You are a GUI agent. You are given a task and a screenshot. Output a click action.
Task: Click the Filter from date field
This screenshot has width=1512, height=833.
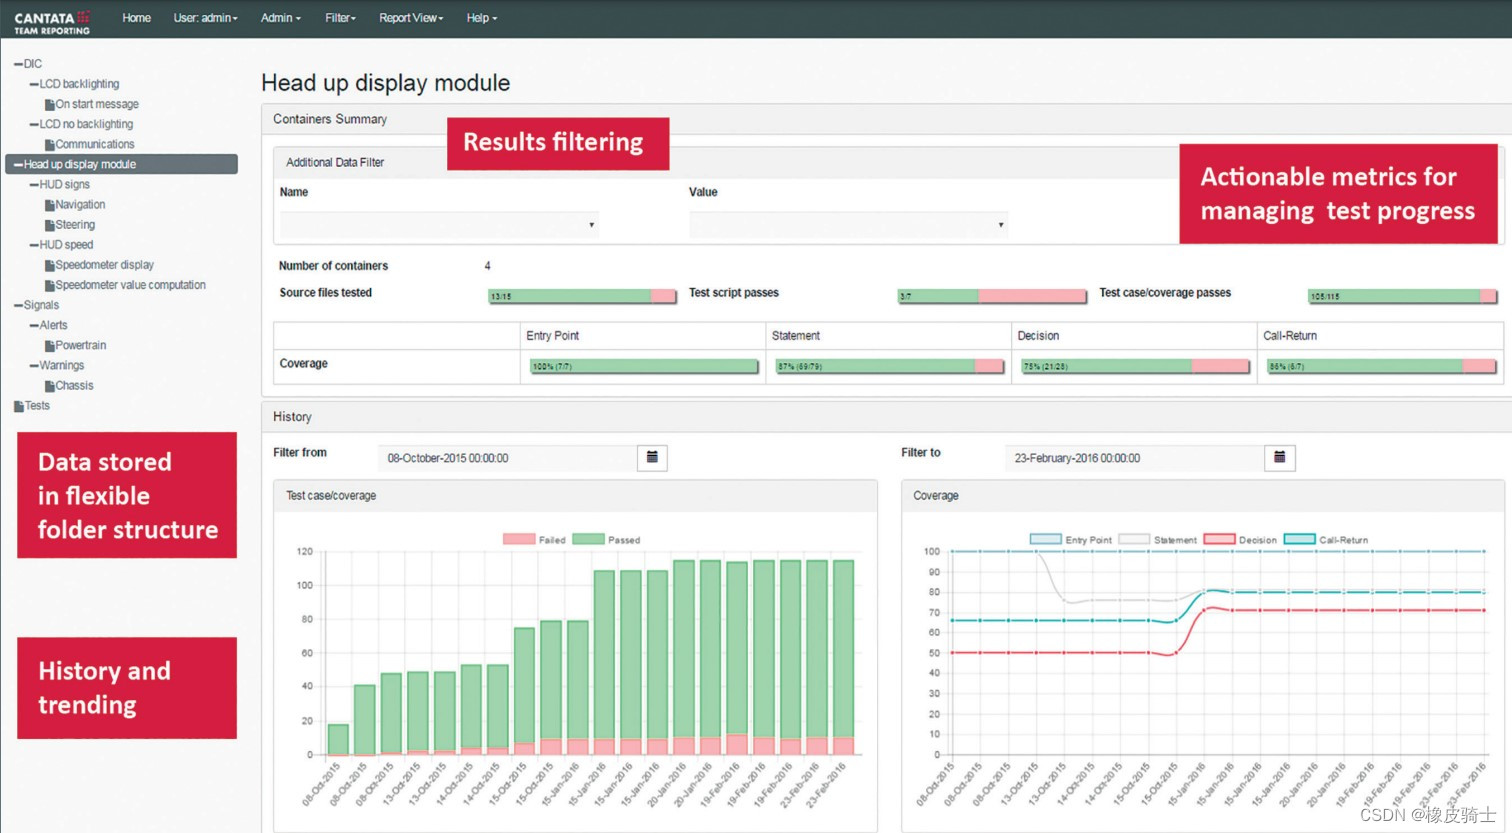coord(508,458)
